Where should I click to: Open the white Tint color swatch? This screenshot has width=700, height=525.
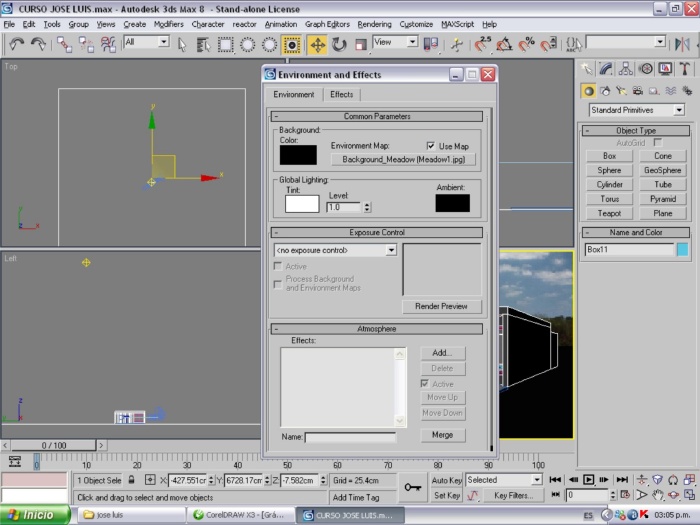click(x=302, y=204)
